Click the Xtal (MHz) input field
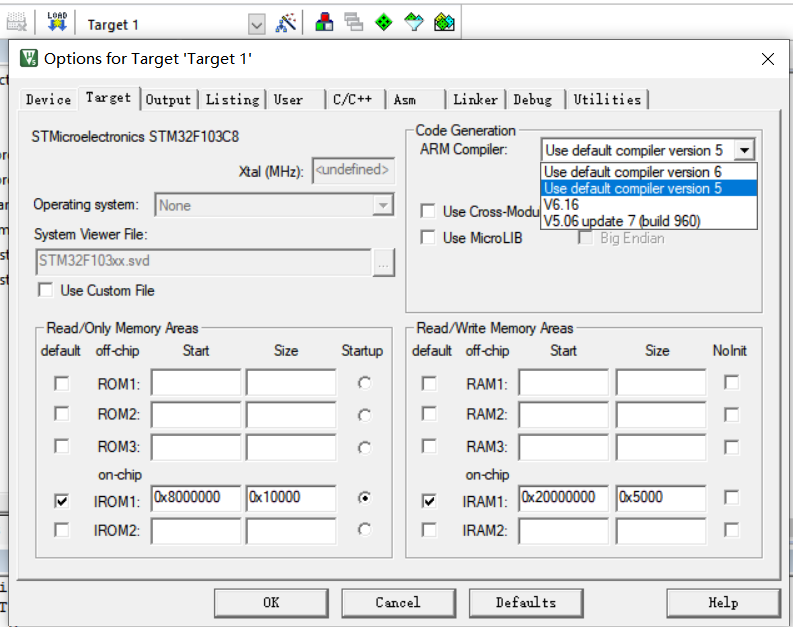Image resolution: width=793 pixels, height=627 pixels. [353, 170]
